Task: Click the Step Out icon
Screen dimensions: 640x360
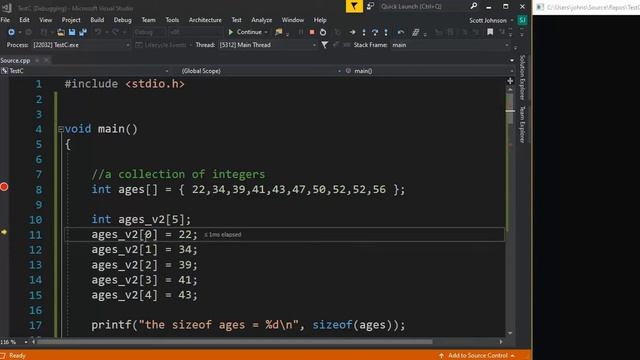Action: tap(386, 32)
